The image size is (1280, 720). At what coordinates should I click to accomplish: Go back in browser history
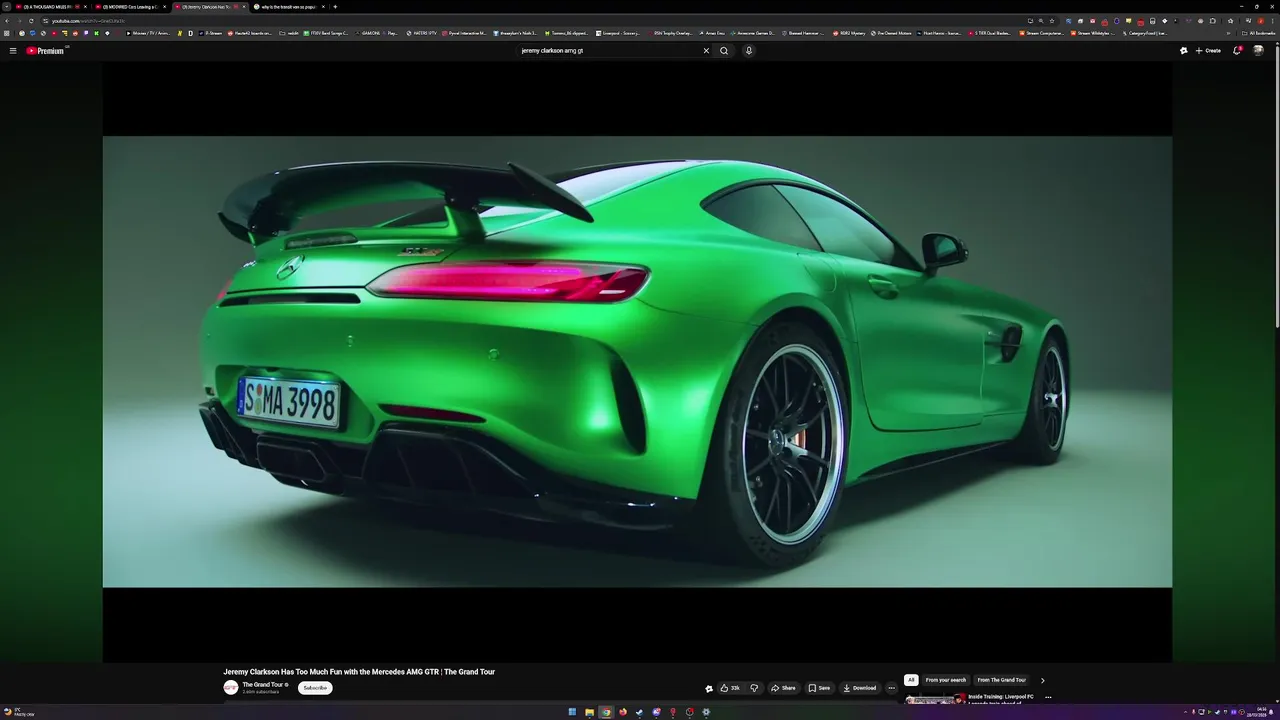tap(7, 20)
